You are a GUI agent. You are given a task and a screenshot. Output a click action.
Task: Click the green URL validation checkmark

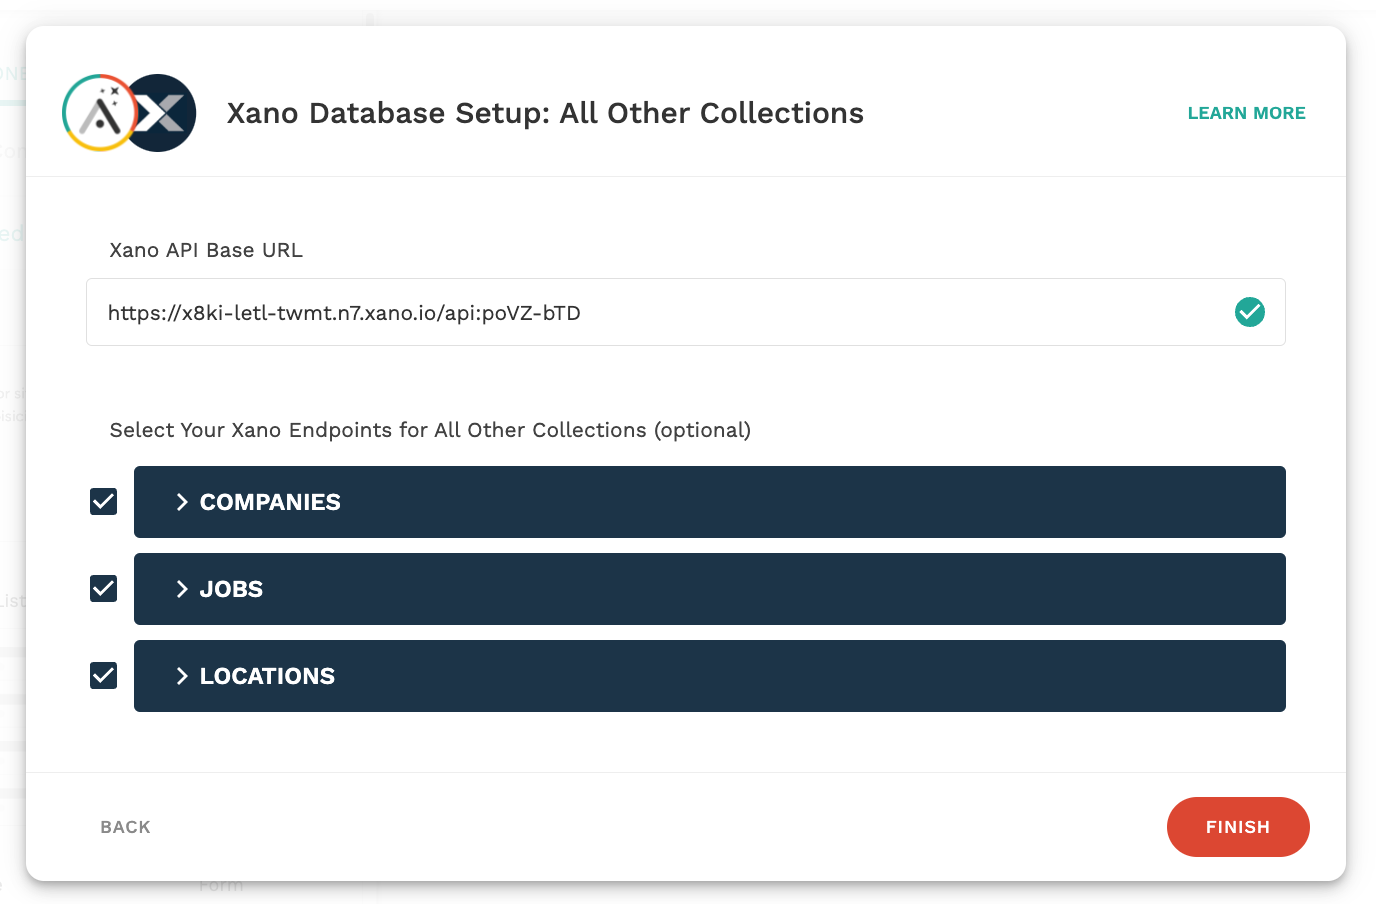pyautogui.click(x=1249, y=312)
